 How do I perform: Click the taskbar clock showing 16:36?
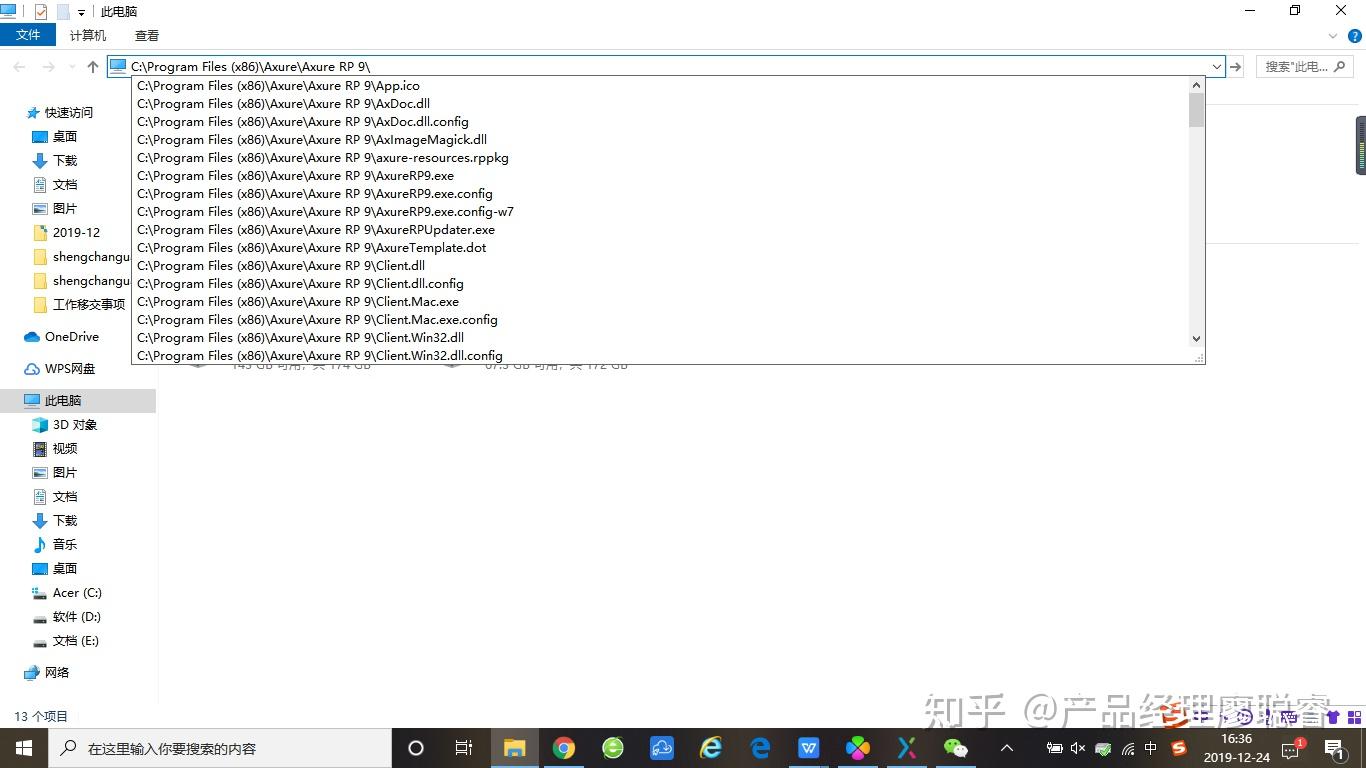click(x=1237, y=748)
